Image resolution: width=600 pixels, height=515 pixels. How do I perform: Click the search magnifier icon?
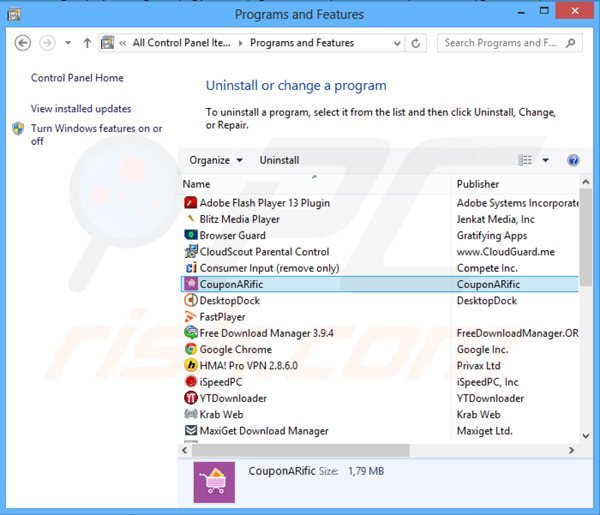click(x=571, y=43)
